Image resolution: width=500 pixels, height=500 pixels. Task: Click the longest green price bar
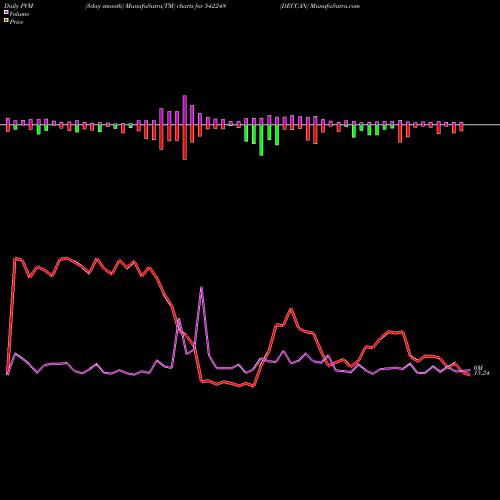(261, 140)
